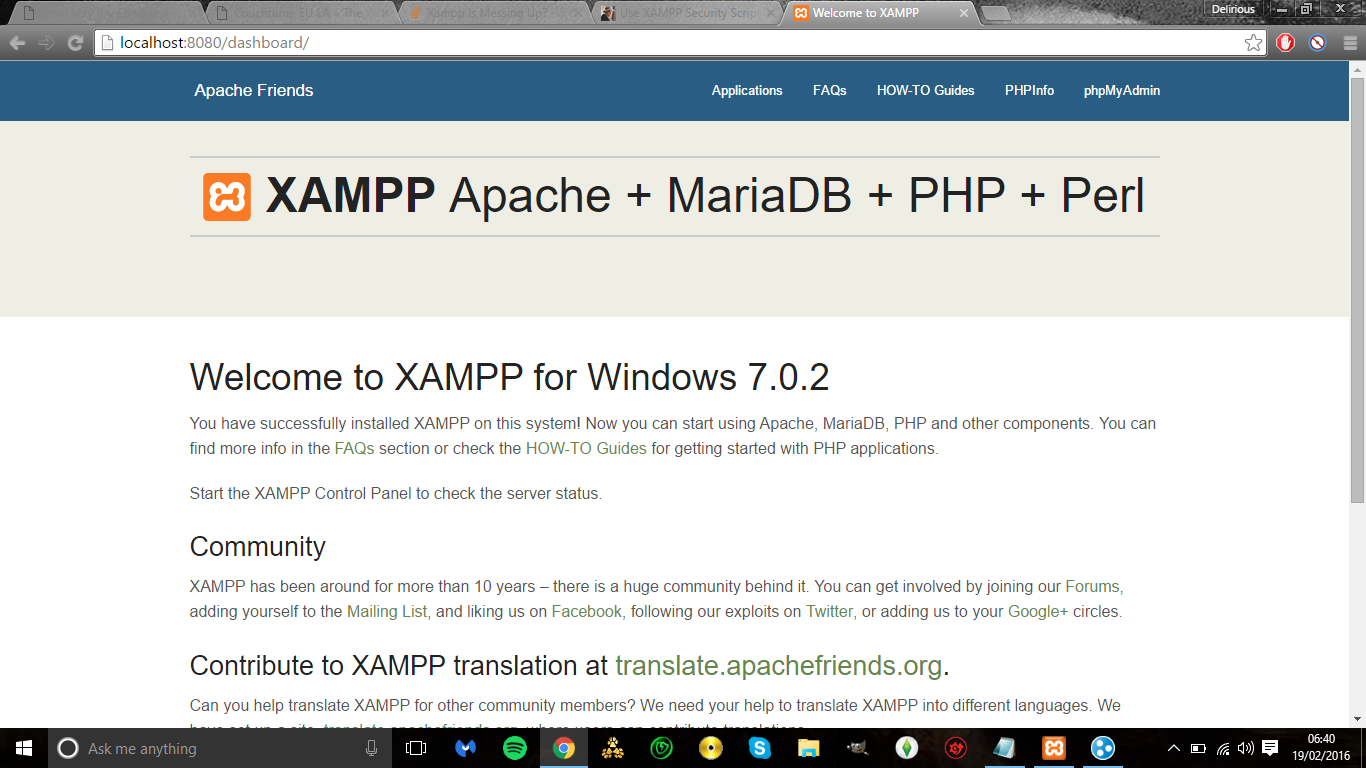Screen dimensions: 1366x768
Task: Open Task View on the taskbar
Action: click(x=416, y=748)
